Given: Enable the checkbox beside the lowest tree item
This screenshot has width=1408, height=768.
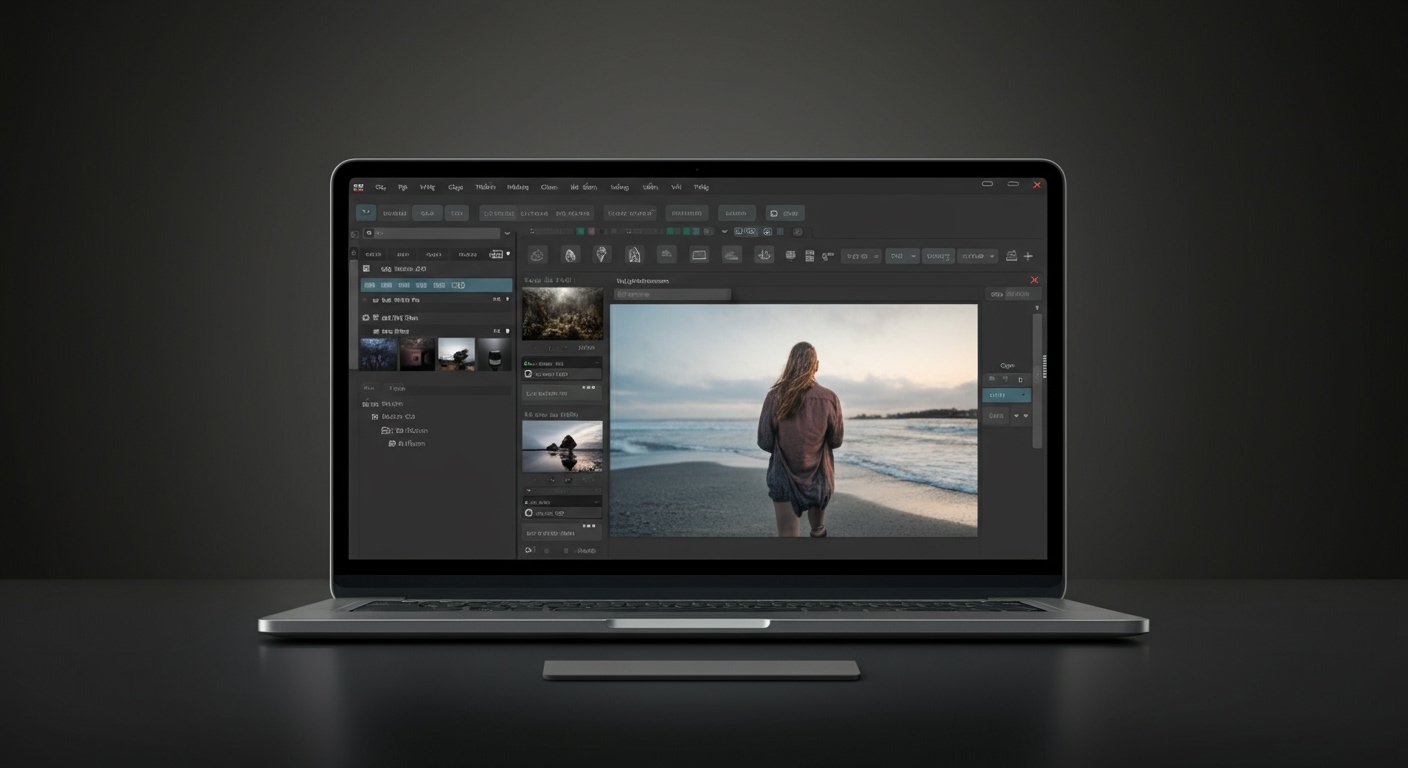Looking at the screenshot, I should point(391,443).
